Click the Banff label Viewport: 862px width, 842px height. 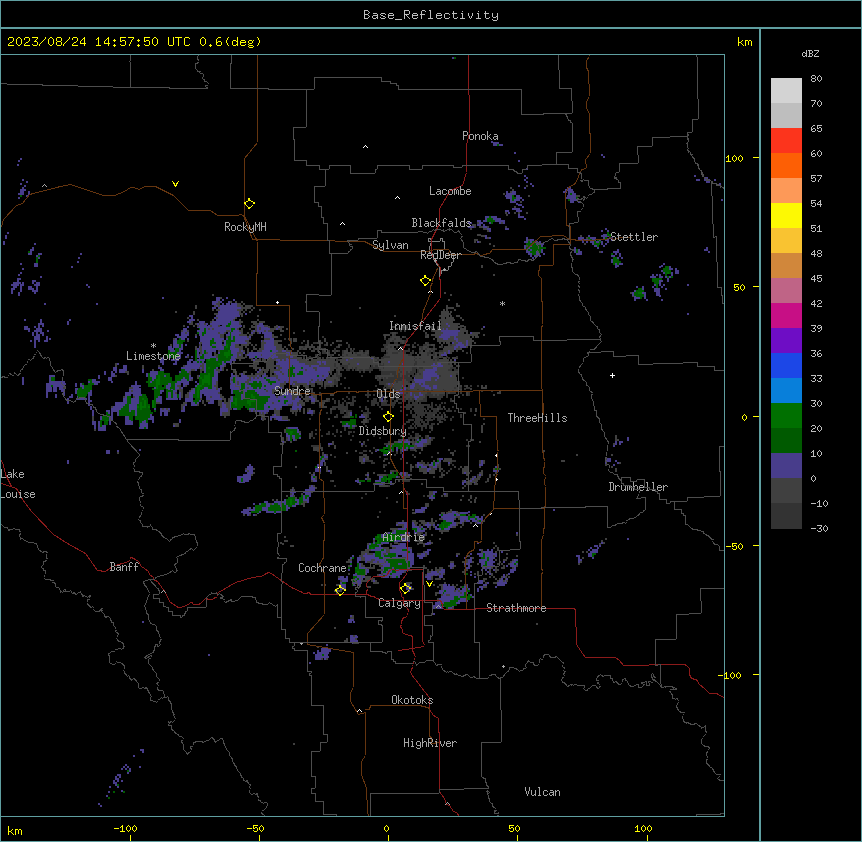pyautogui.click(x=124, y=567)
